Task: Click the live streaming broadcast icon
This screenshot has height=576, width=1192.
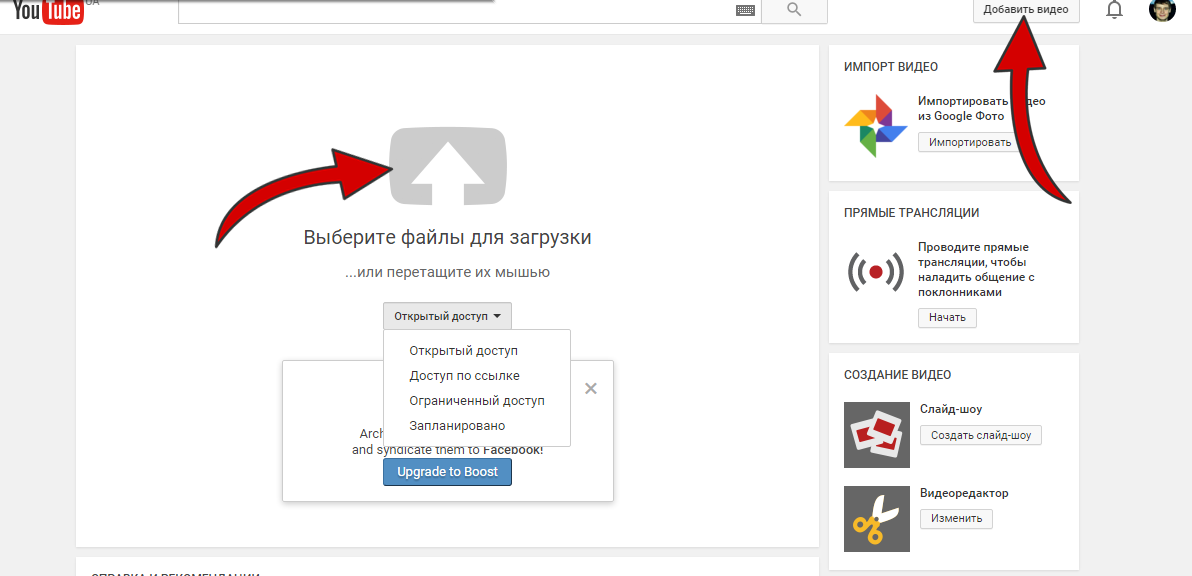Action: (x=876, y=271)
